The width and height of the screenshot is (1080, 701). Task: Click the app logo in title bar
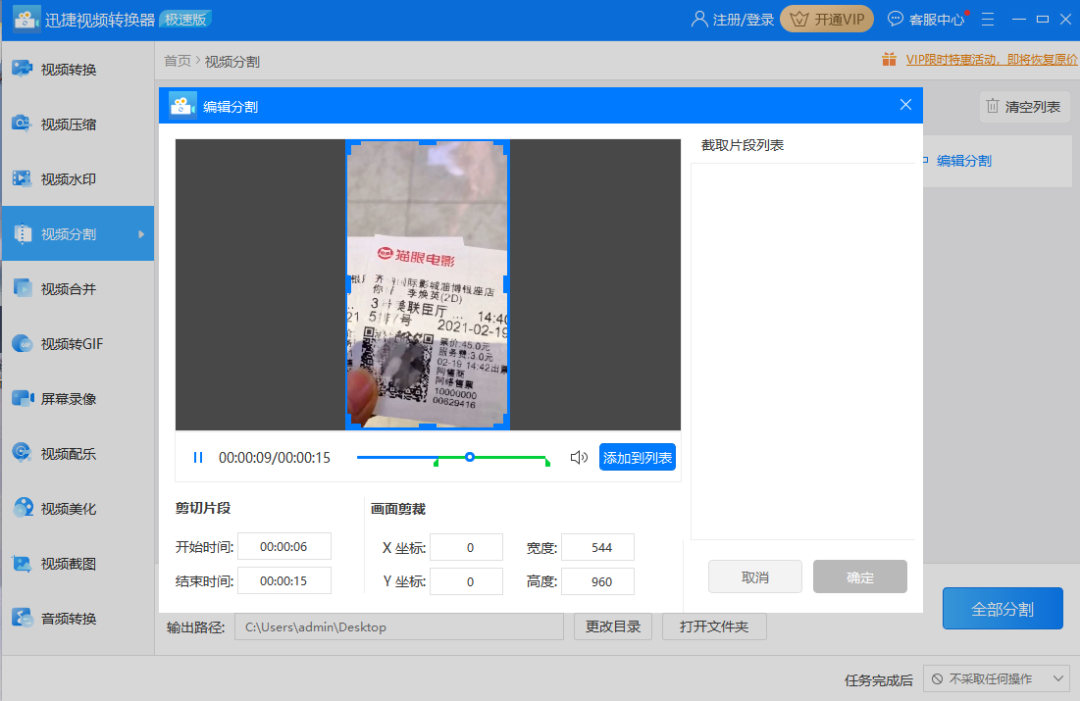(x=27, y=19)
